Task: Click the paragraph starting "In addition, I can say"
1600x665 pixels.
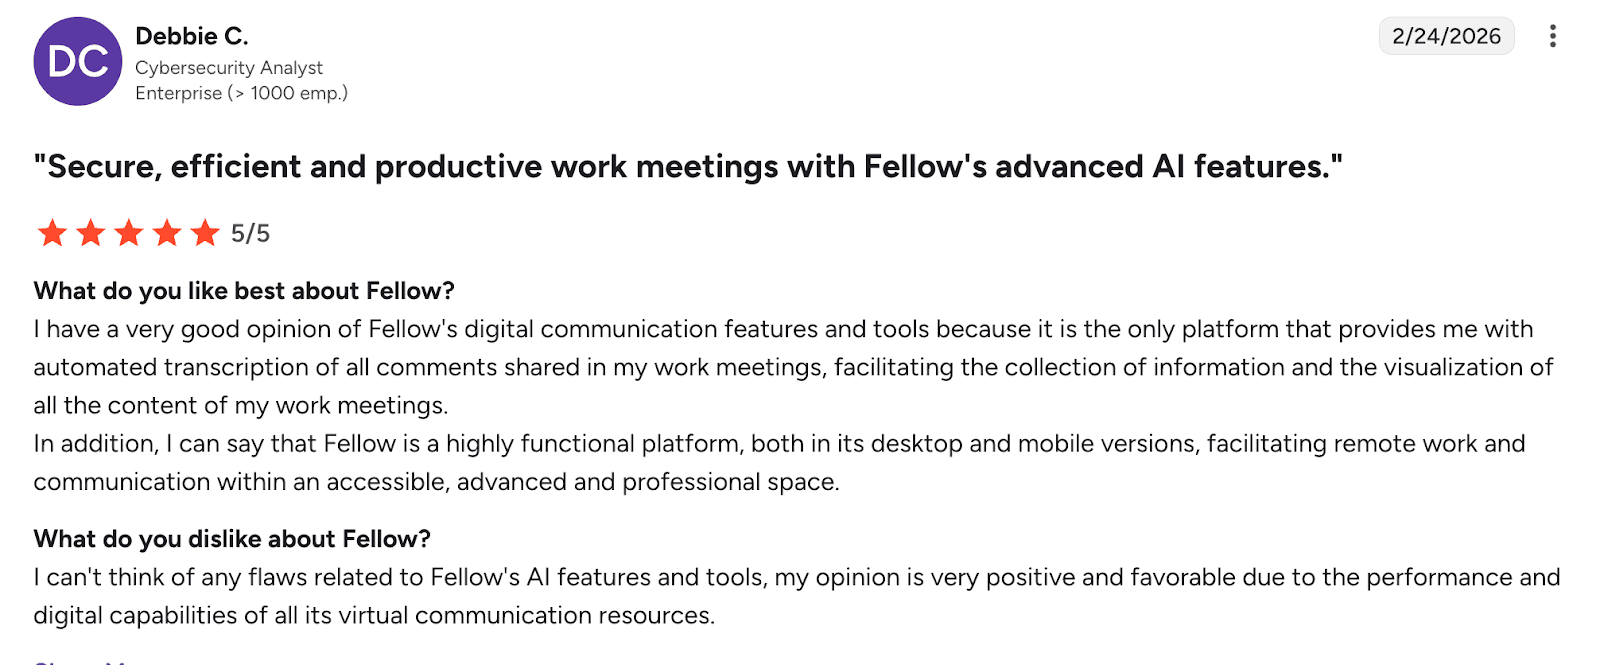Action: point(780,462)
